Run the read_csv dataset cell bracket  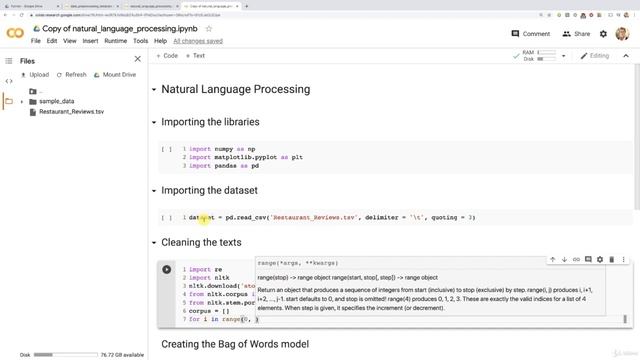(167, 218)
